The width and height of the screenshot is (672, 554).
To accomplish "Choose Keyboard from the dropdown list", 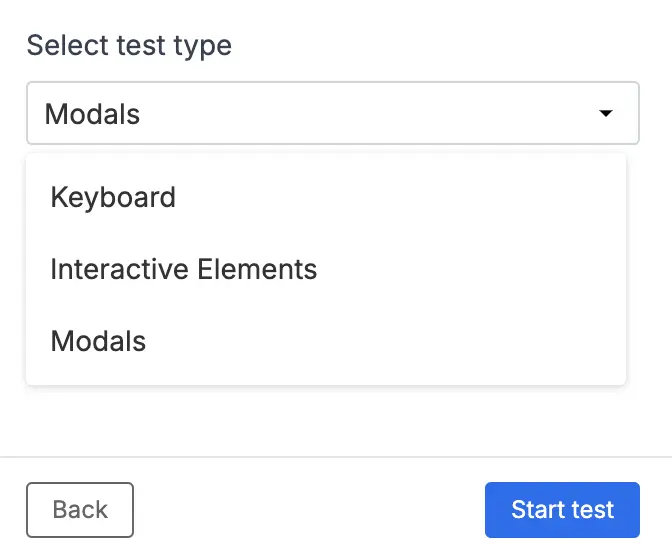I will point(113,197).
